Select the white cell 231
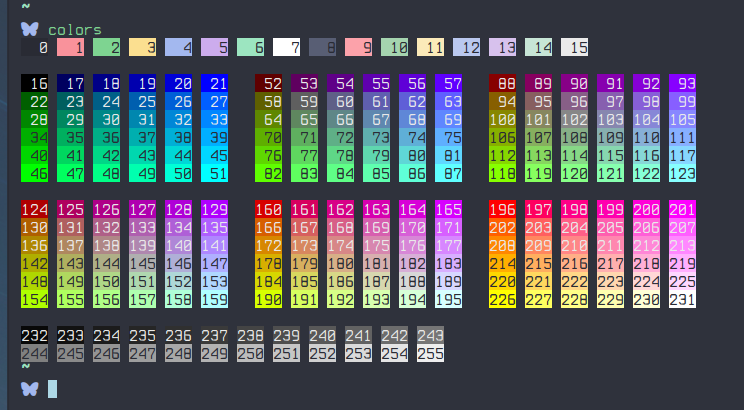The image size is (744, 410). coord(683,299)
